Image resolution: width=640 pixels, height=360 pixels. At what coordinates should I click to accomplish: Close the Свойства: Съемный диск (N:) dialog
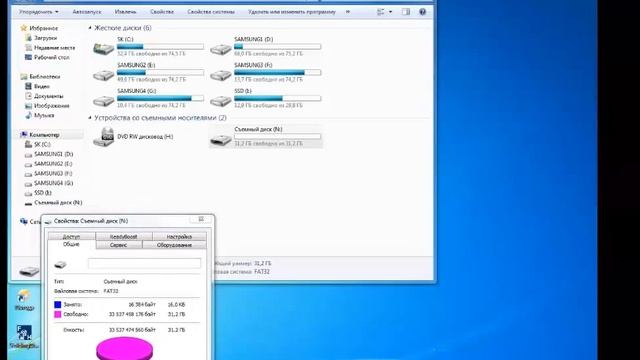(201, 220)
